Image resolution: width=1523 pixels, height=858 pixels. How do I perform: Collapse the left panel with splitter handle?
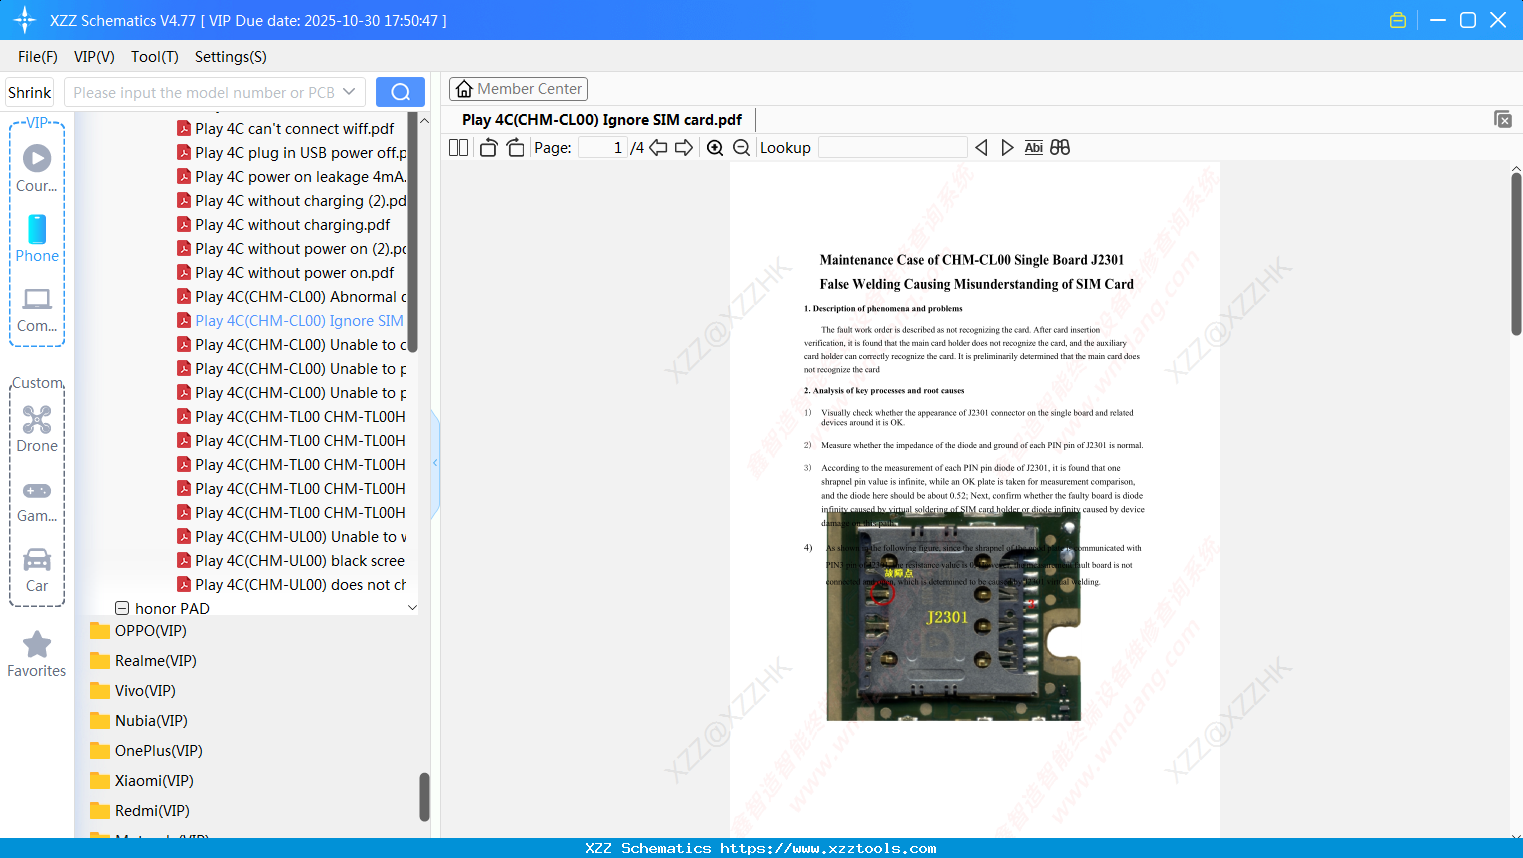tap(435, 463)
